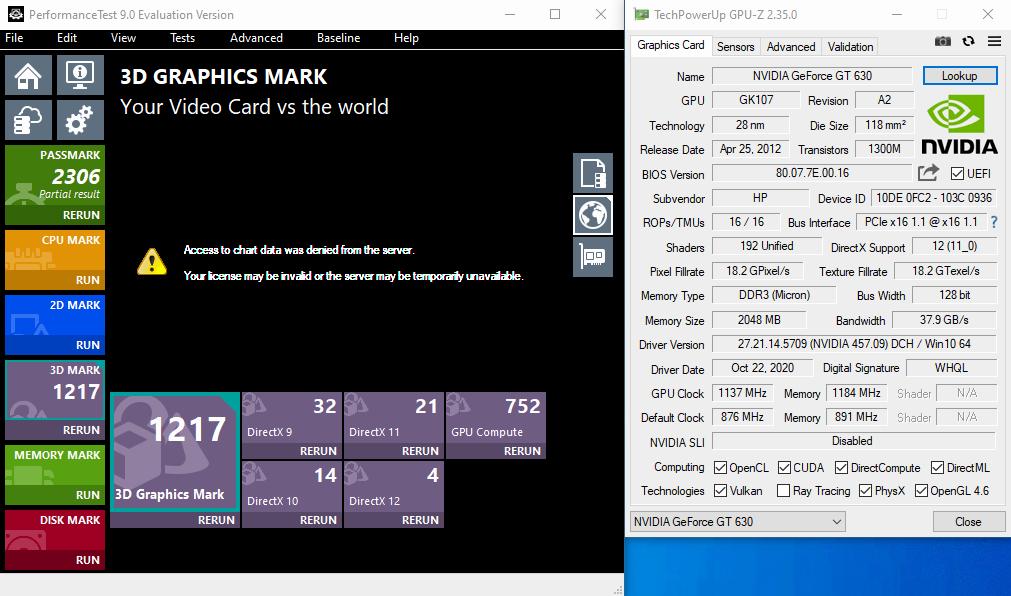This screenshot has width=1011, height=596.
Task: Click the GPU-Z title bar app icon
Action: pos(641,14)
